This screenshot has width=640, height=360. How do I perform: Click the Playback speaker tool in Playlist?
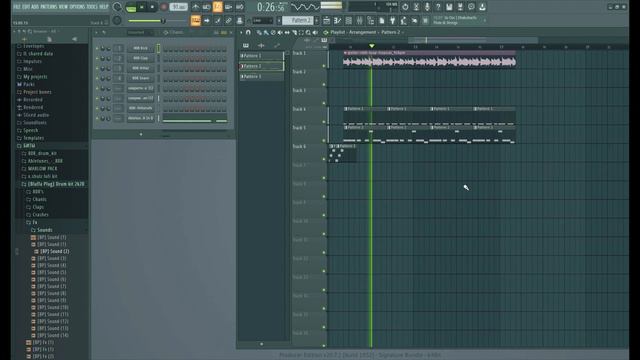click(x=315, y=33)
